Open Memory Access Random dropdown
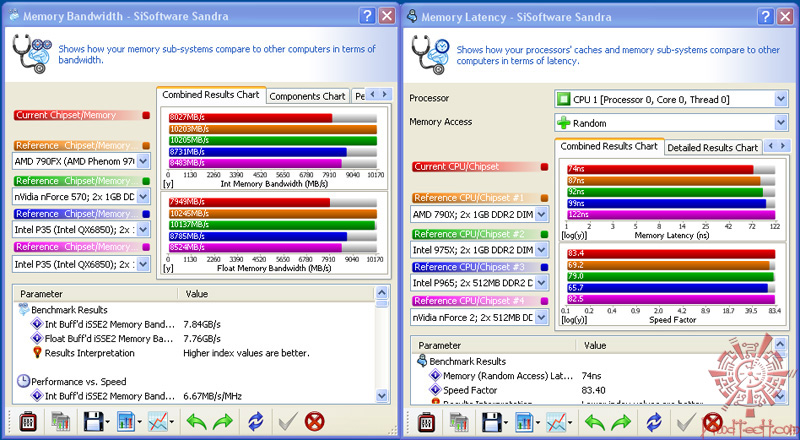The image size is (800, 440). [x=781, y=123]
